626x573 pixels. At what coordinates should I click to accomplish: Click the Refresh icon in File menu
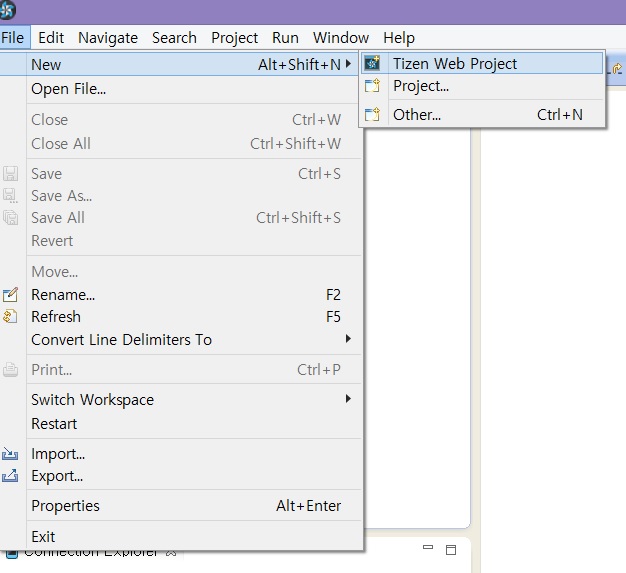(x=10, y=317)
